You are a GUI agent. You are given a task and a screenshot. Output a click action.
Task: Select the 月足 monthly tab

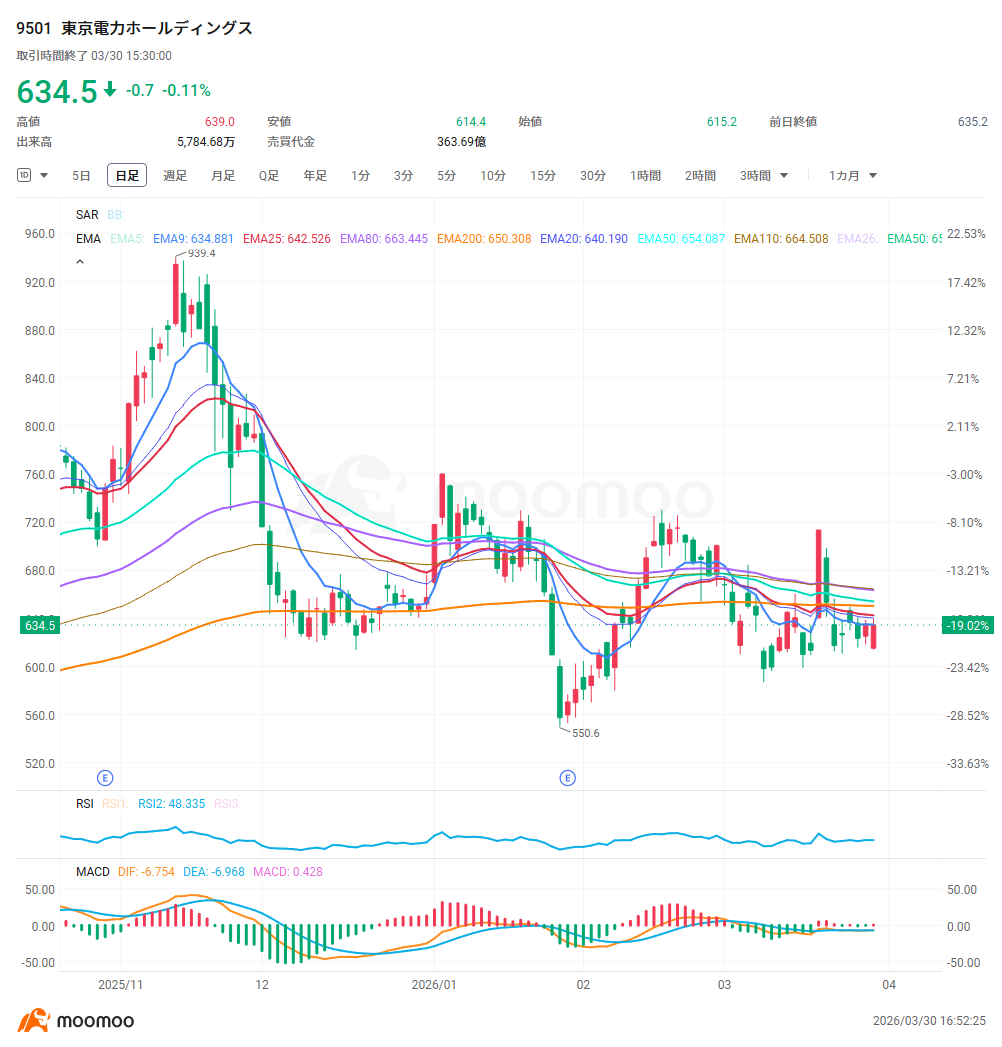(223, 176)
